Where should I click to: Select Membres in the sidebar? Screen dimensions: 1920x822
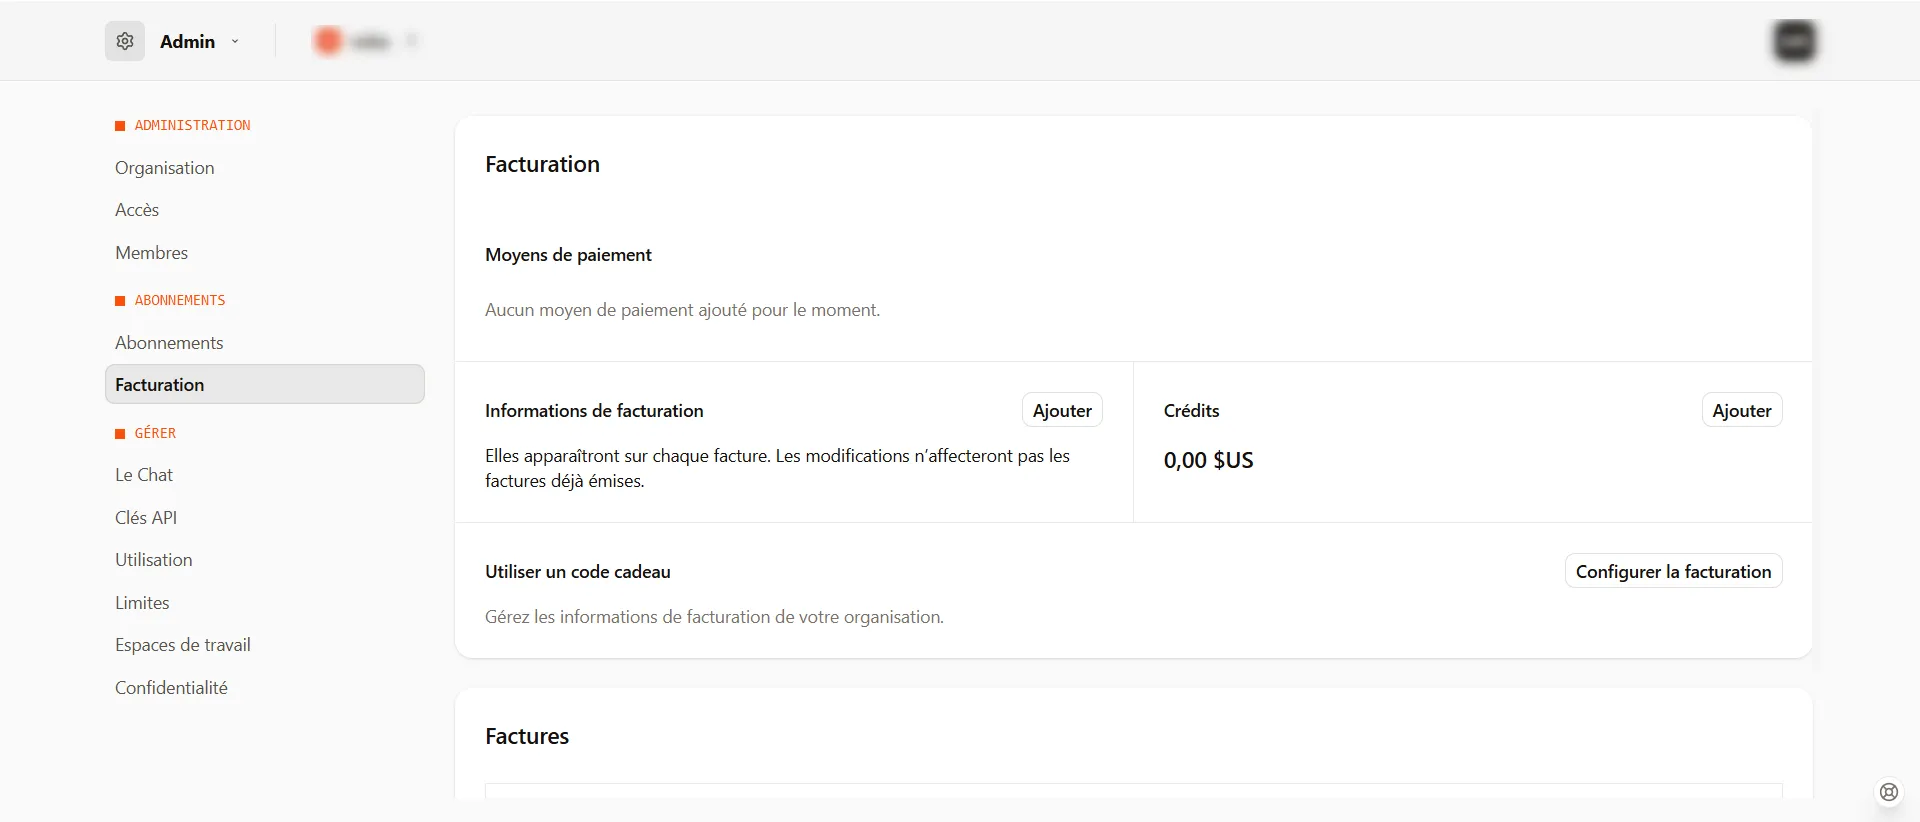coord(151,253)
